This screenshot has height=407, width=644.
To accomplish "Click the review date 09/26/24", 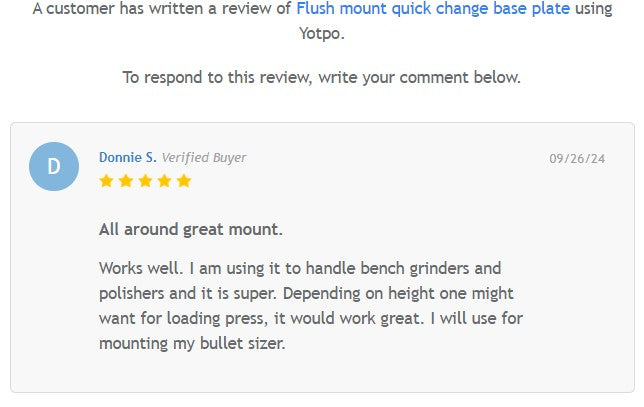I will click(577, 158).
